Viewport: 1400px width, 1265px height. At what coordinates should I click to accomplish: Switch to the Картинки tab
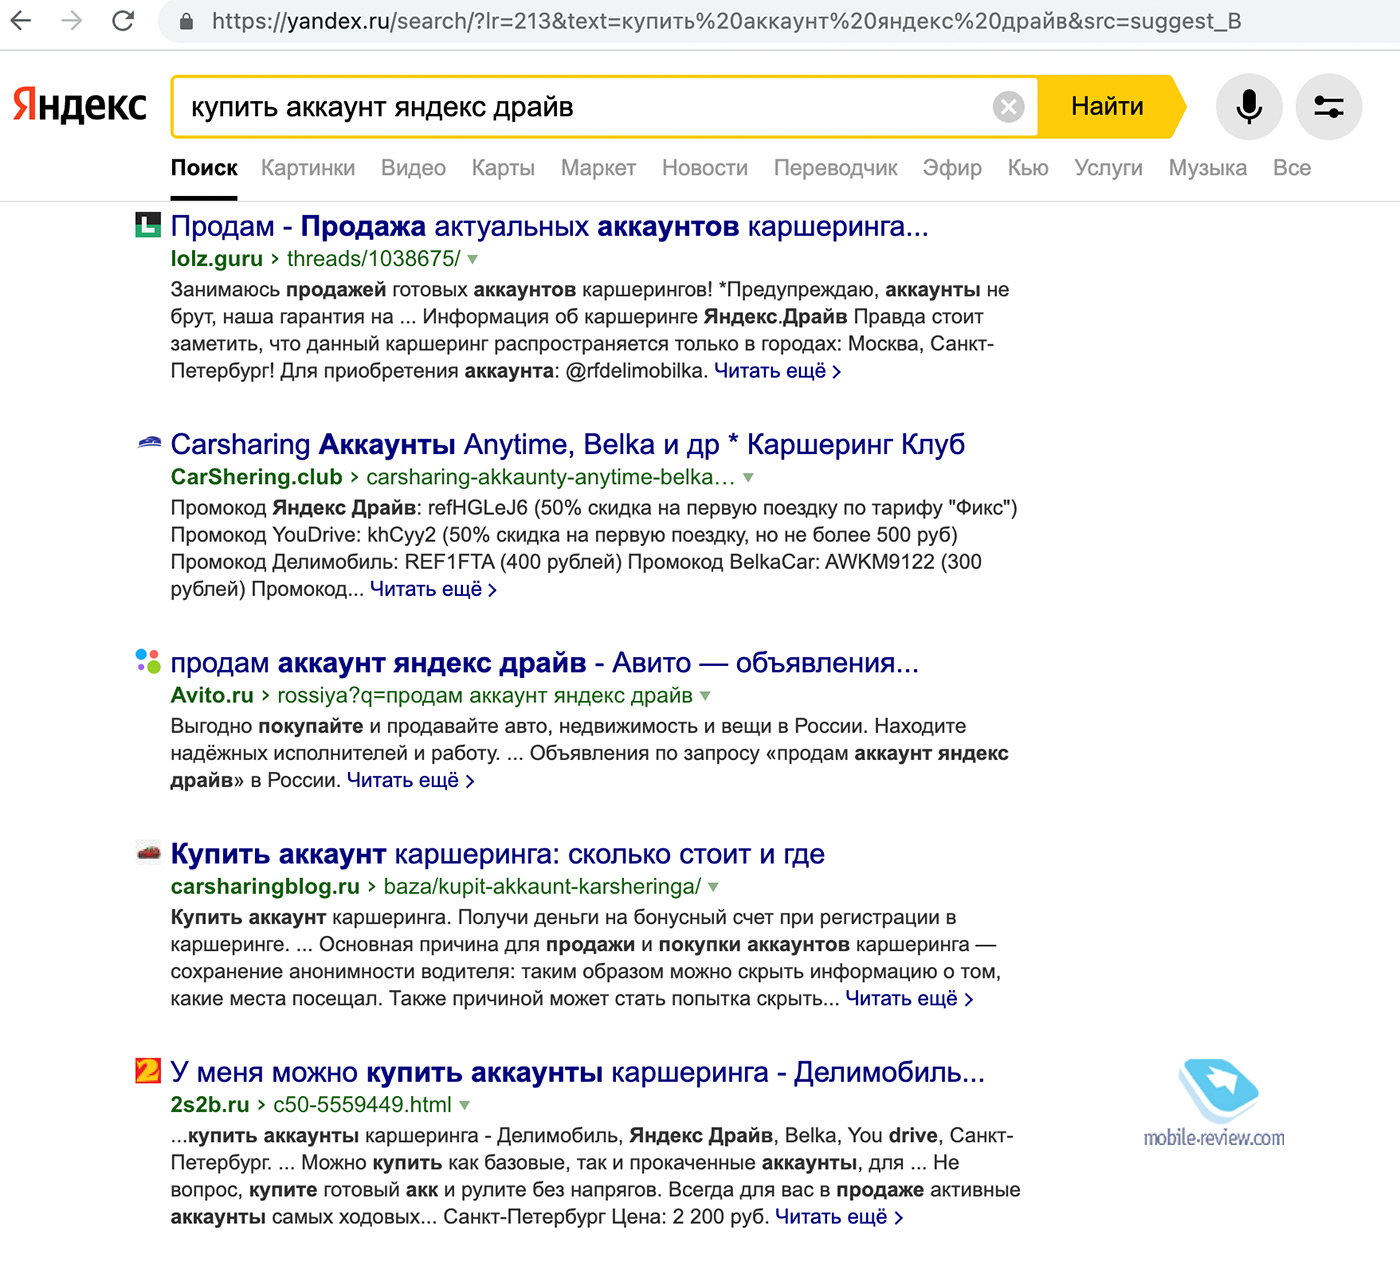(x=308, y=168)
